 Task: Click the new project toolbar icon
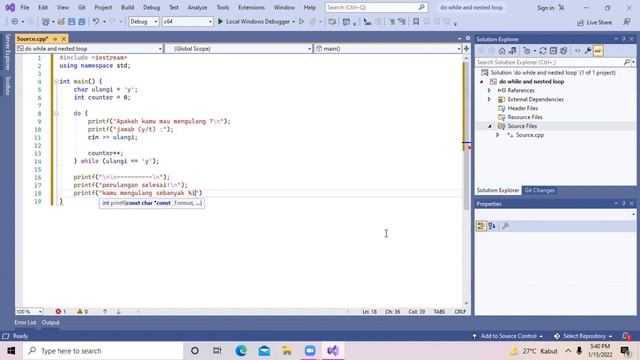(x=46, y=22)
